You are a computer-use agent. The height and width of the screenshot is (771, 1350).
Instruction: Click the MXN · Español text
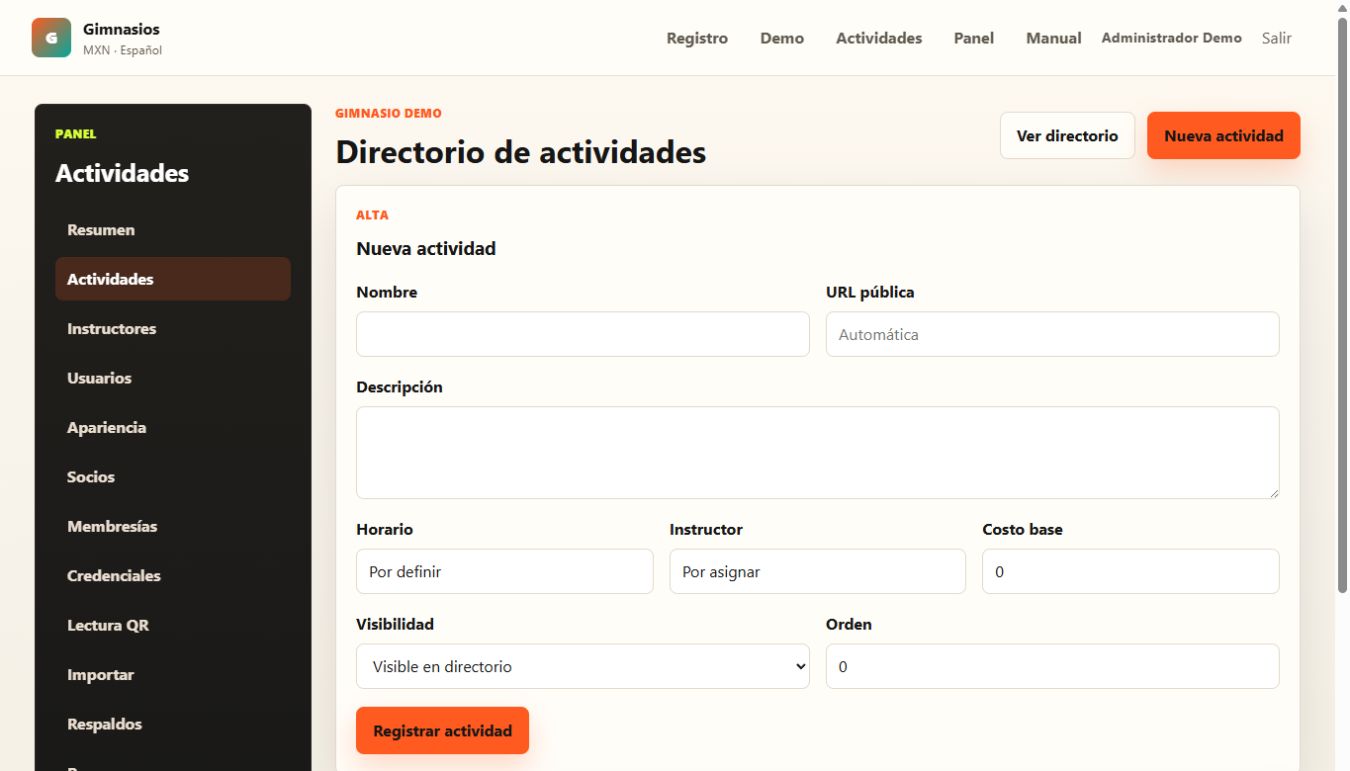click(x=122, y=50)
